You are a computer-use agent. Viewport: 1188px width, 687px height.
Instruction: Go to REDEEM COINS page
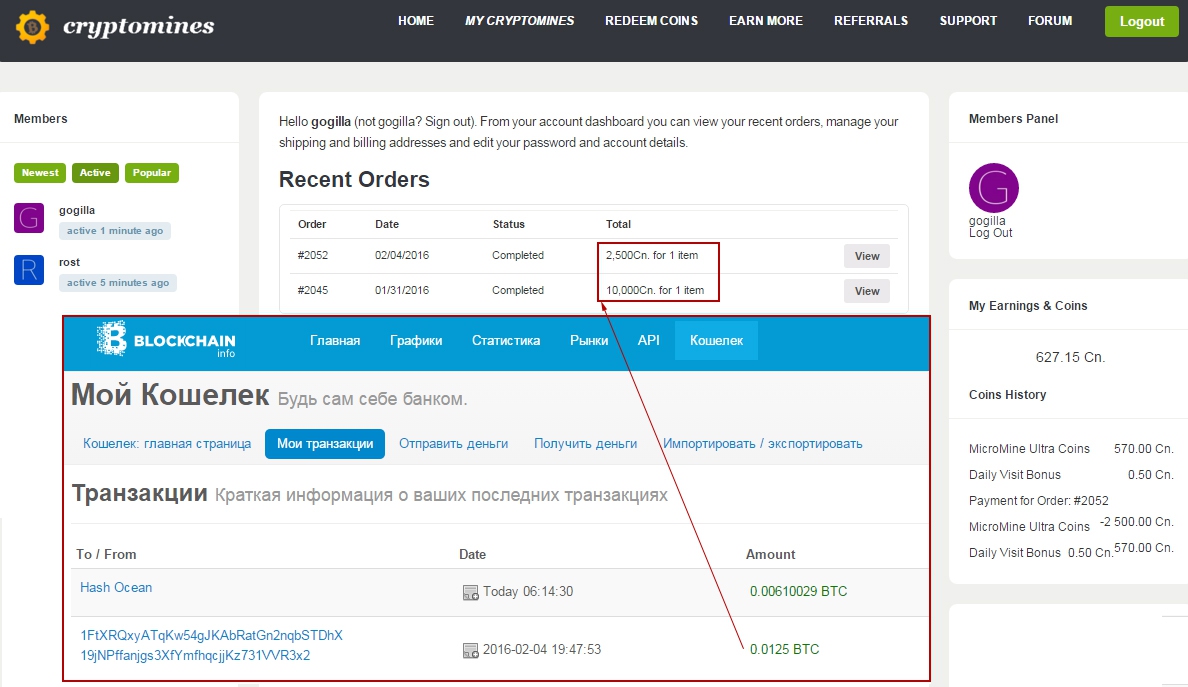click(x=652, y=21)
